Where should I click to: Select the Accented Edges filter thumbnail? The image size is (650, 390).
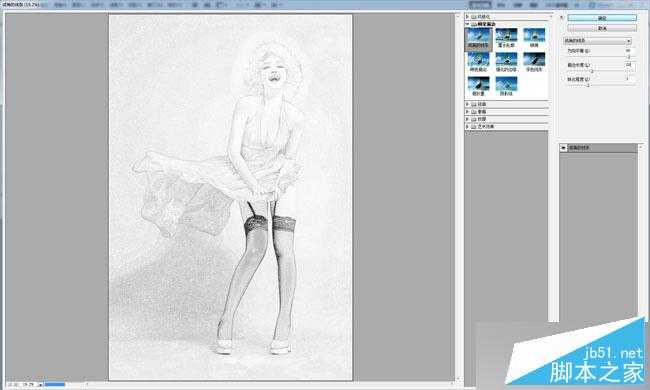506,62
